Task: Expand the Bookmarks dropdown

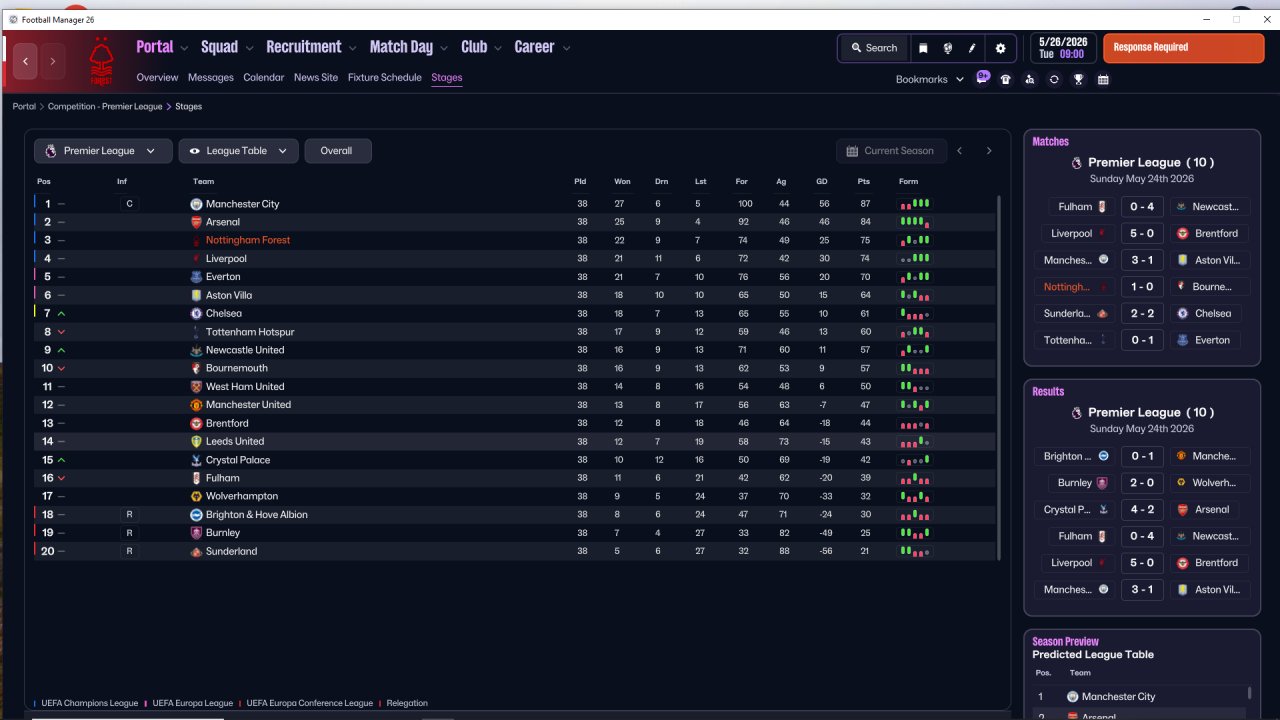Action: click(x=929, y=80)
